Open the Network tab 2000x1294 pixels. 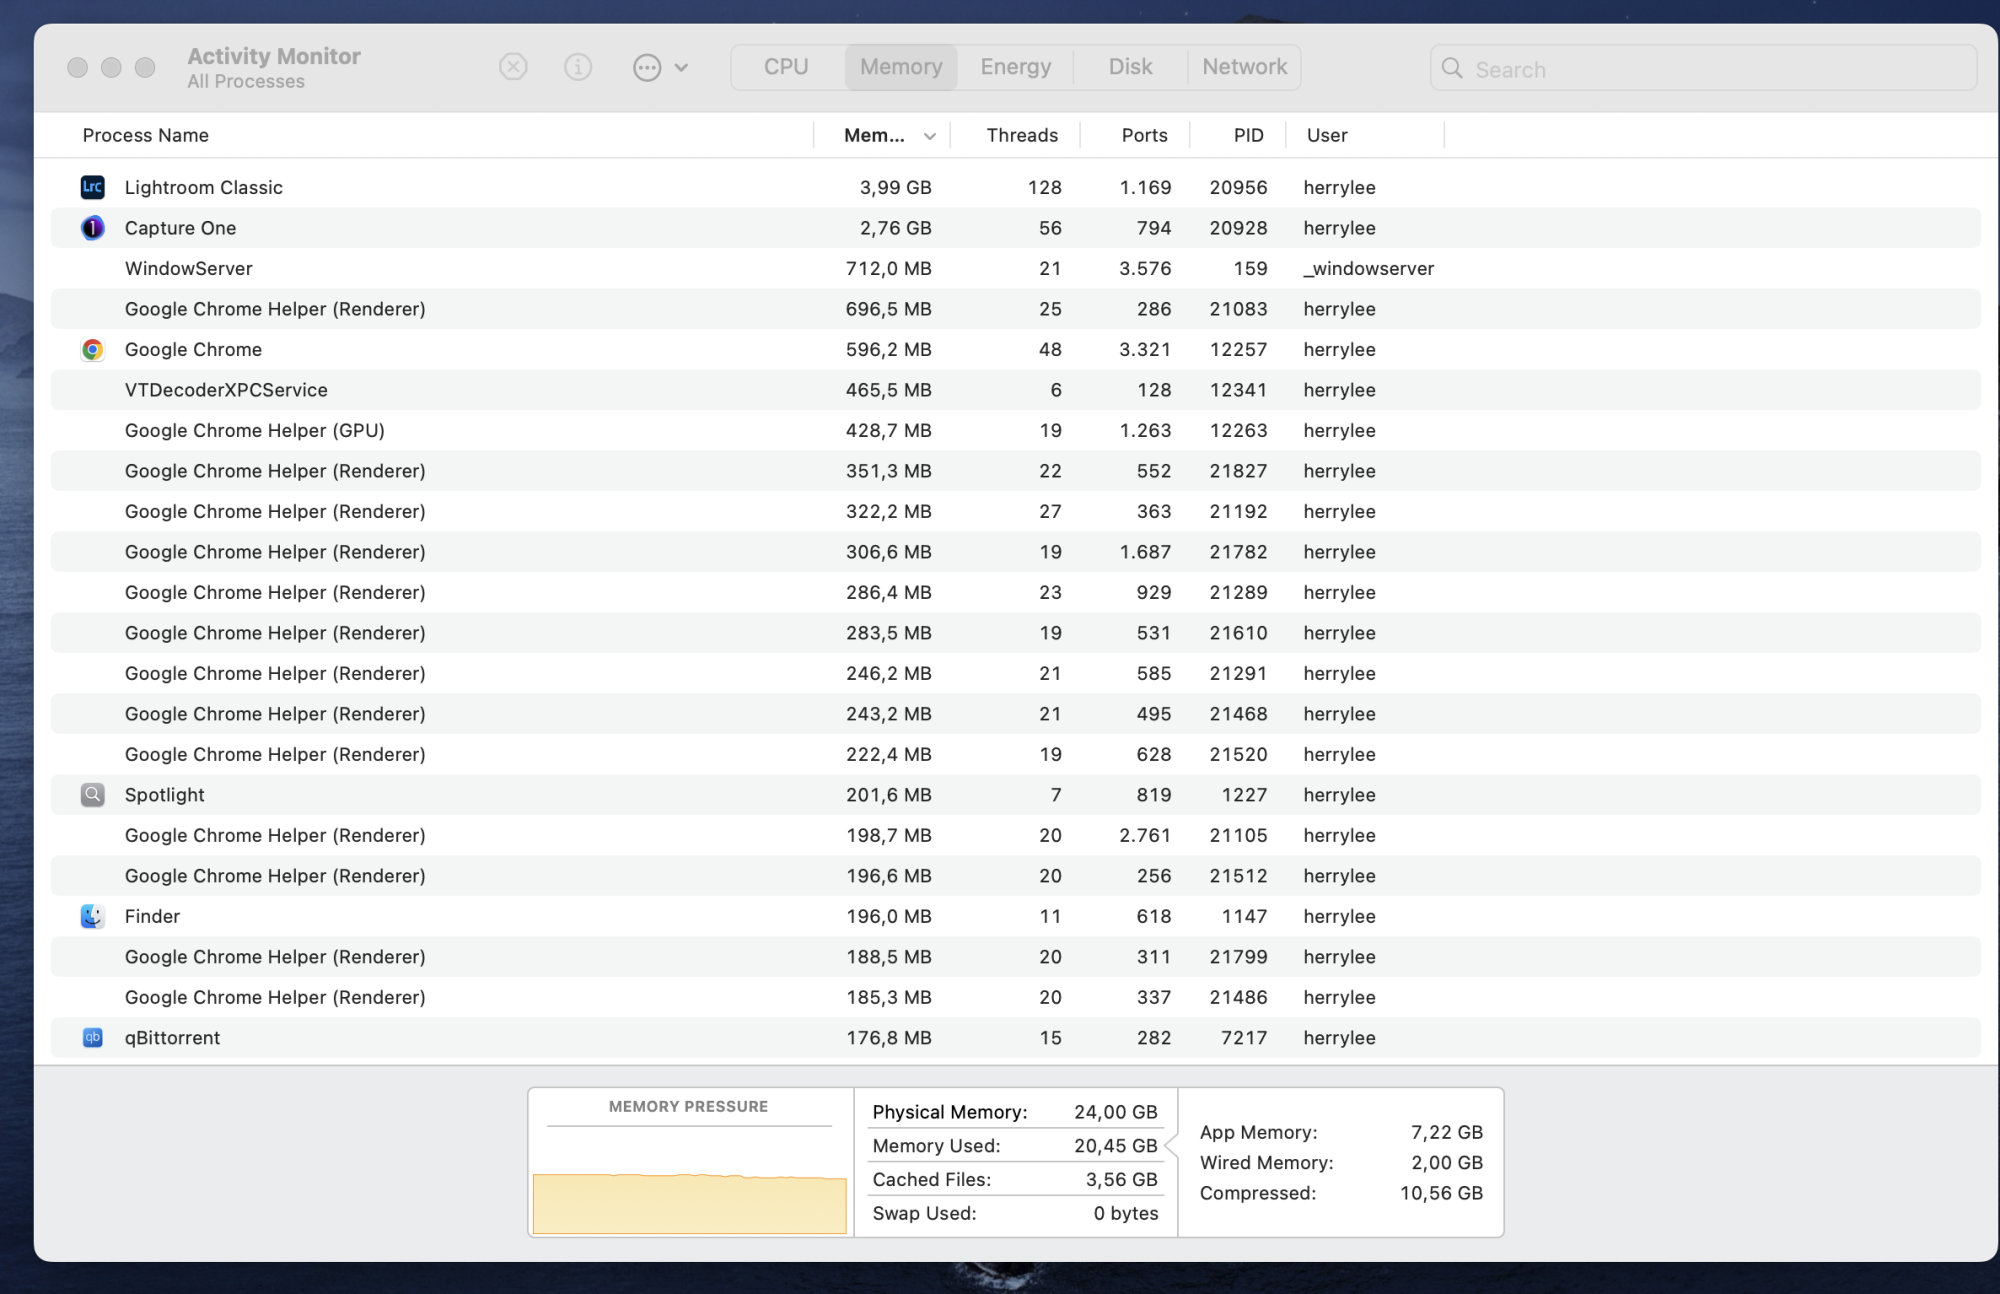coord(1244,67)
